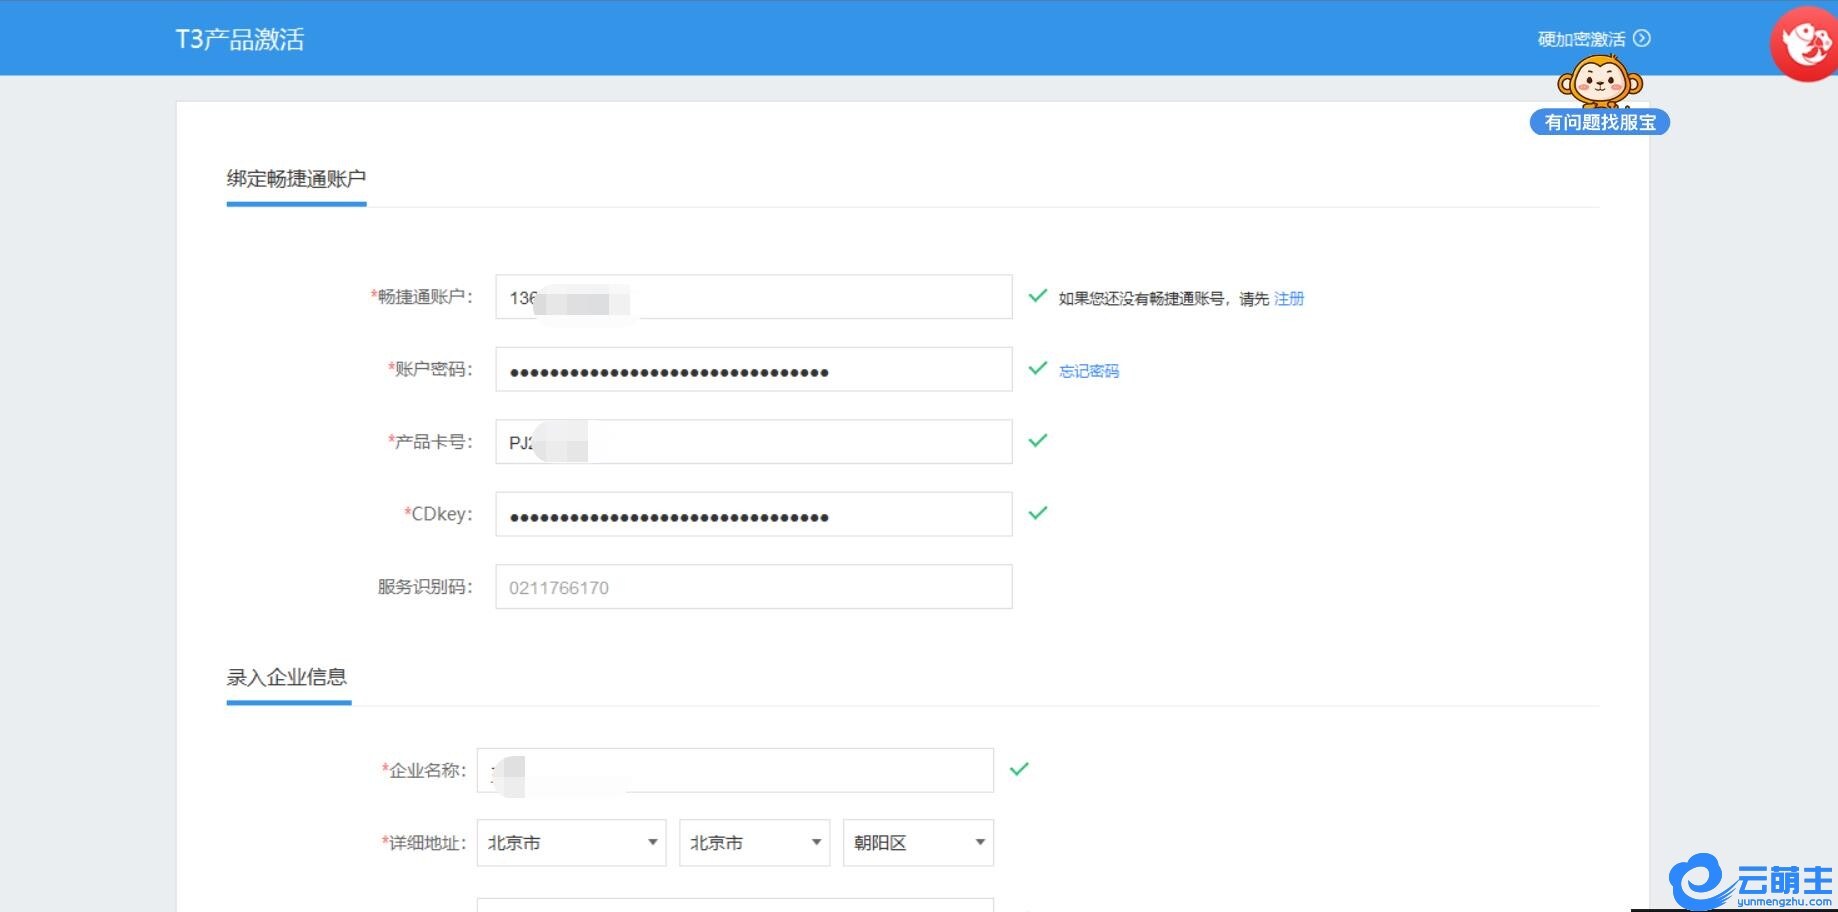The height and width of the screenshot is (912, 1838).
Task: Click green checkmark beside 企业名称 field
Action: [1019, 770]
